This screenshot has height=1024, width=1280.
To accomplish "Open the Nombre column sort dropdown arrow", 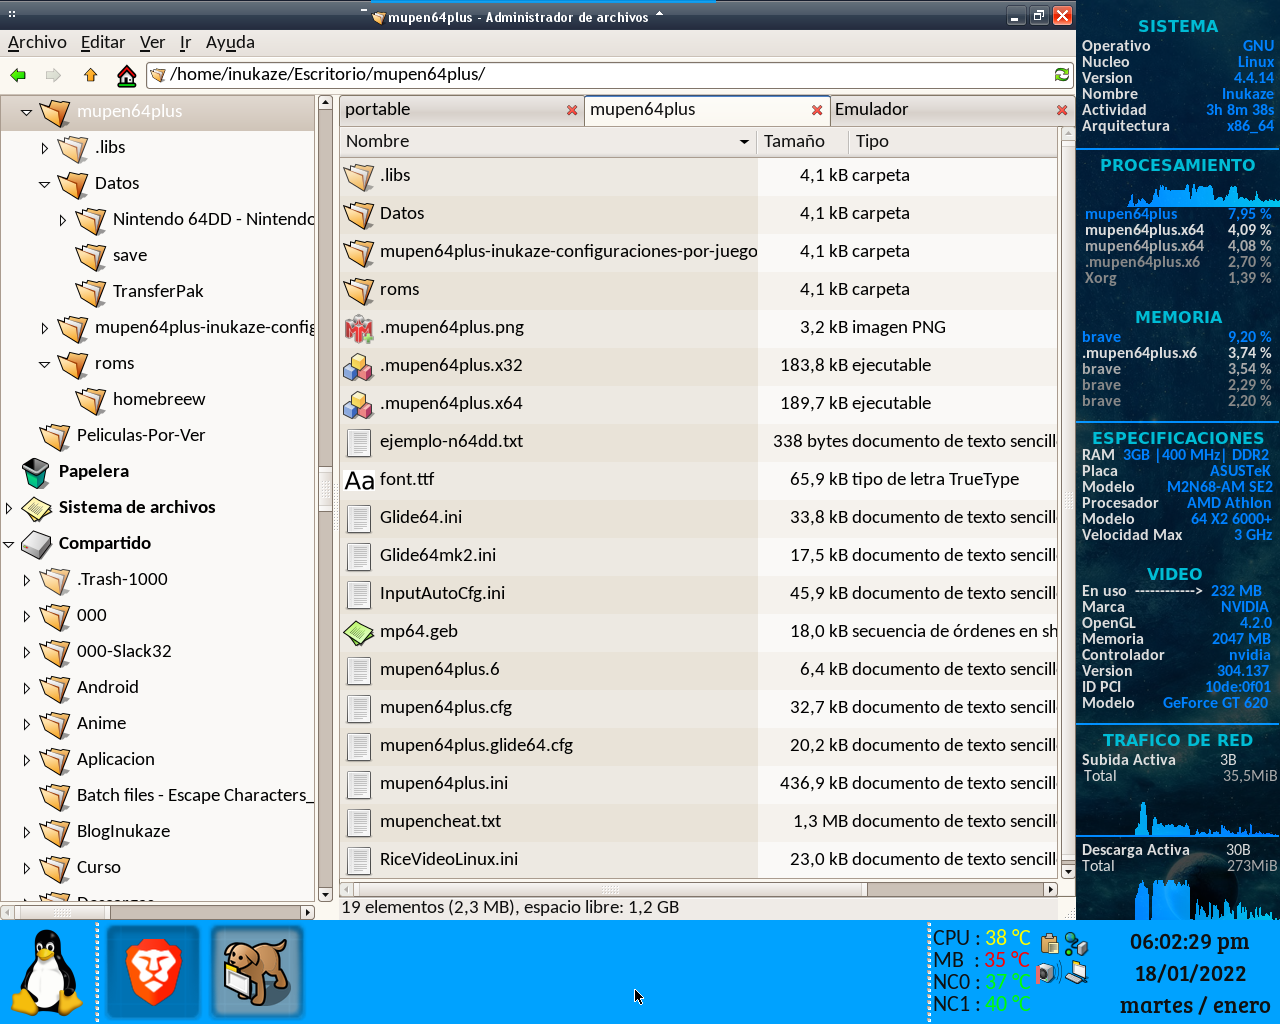I will pyautogui.click(x=744, y=142).
